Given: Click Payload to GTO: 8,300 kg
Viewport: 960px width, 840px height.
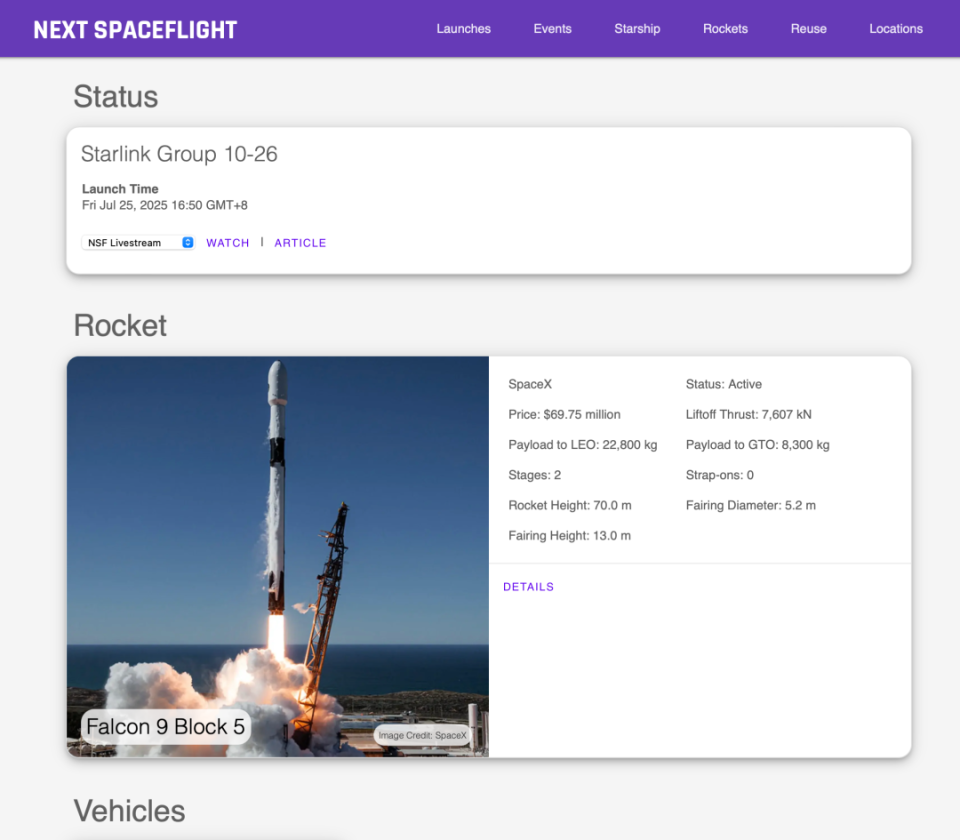Looking at the screenshot, I should pos(758,444).
